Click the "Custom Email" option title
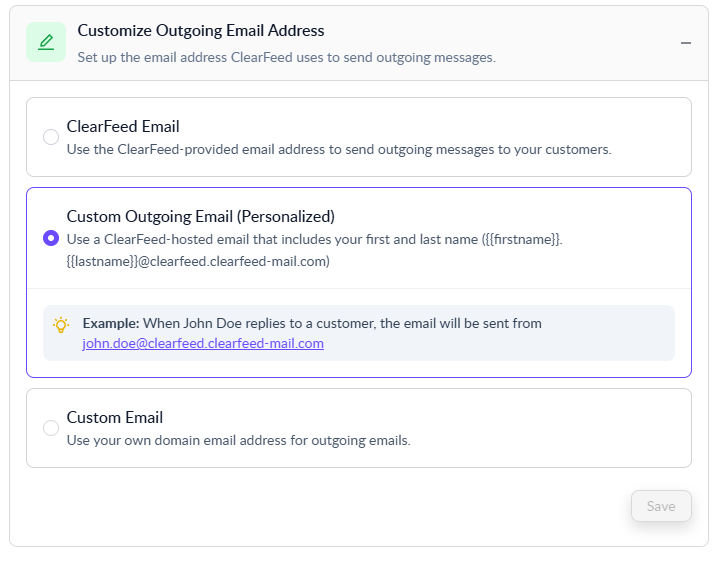This screenshot has height=563, width=728. (115, 417)
